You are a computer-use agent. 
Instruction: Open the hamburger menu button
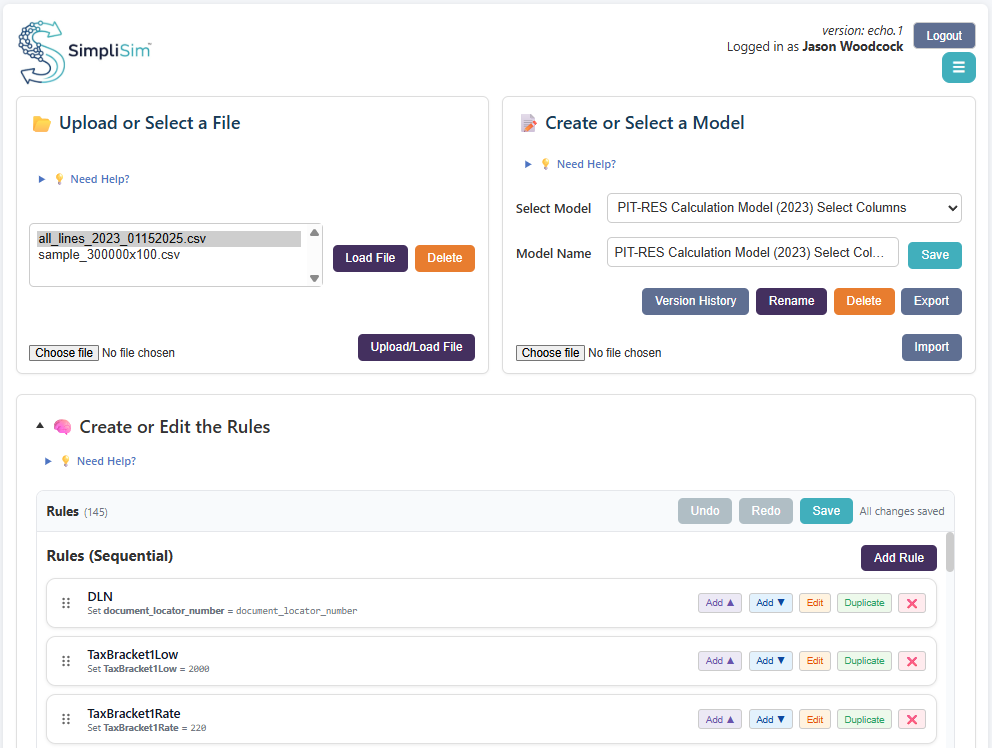(958, 68)
